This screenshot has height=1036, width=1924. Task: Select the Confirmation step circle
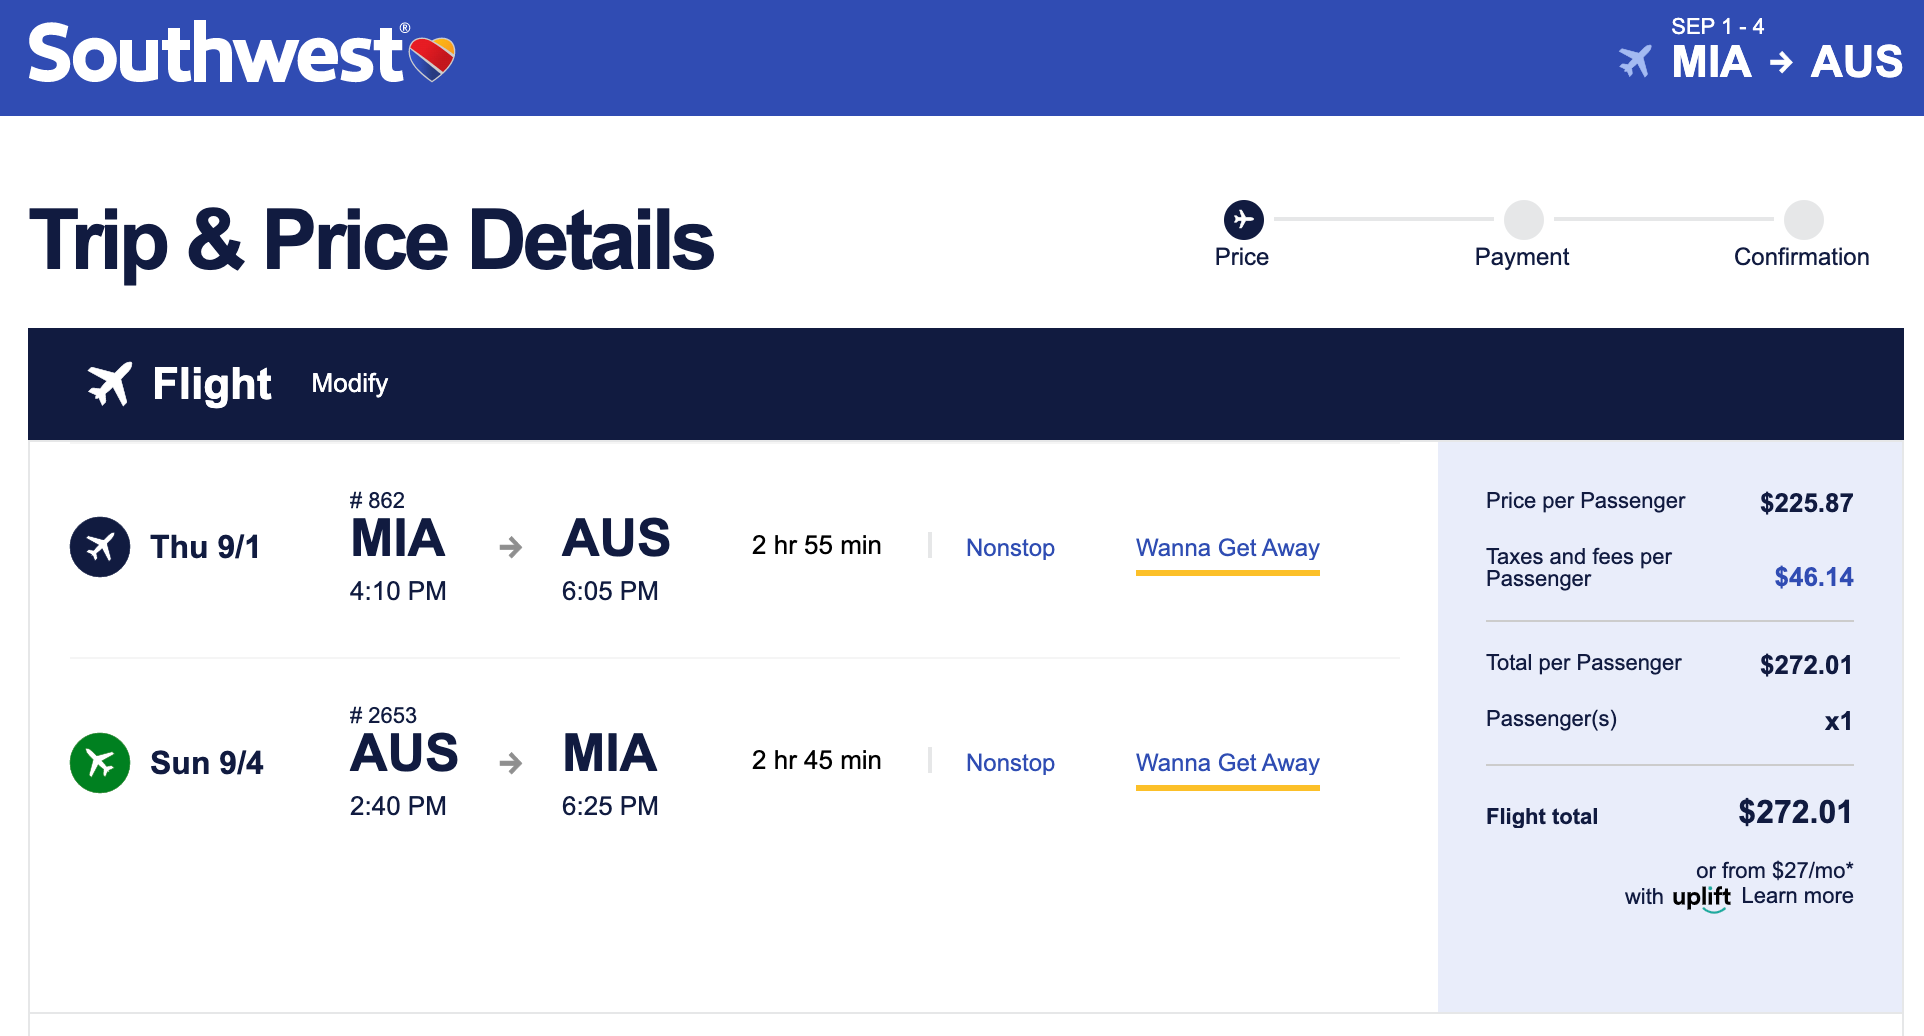[1803, 220]
